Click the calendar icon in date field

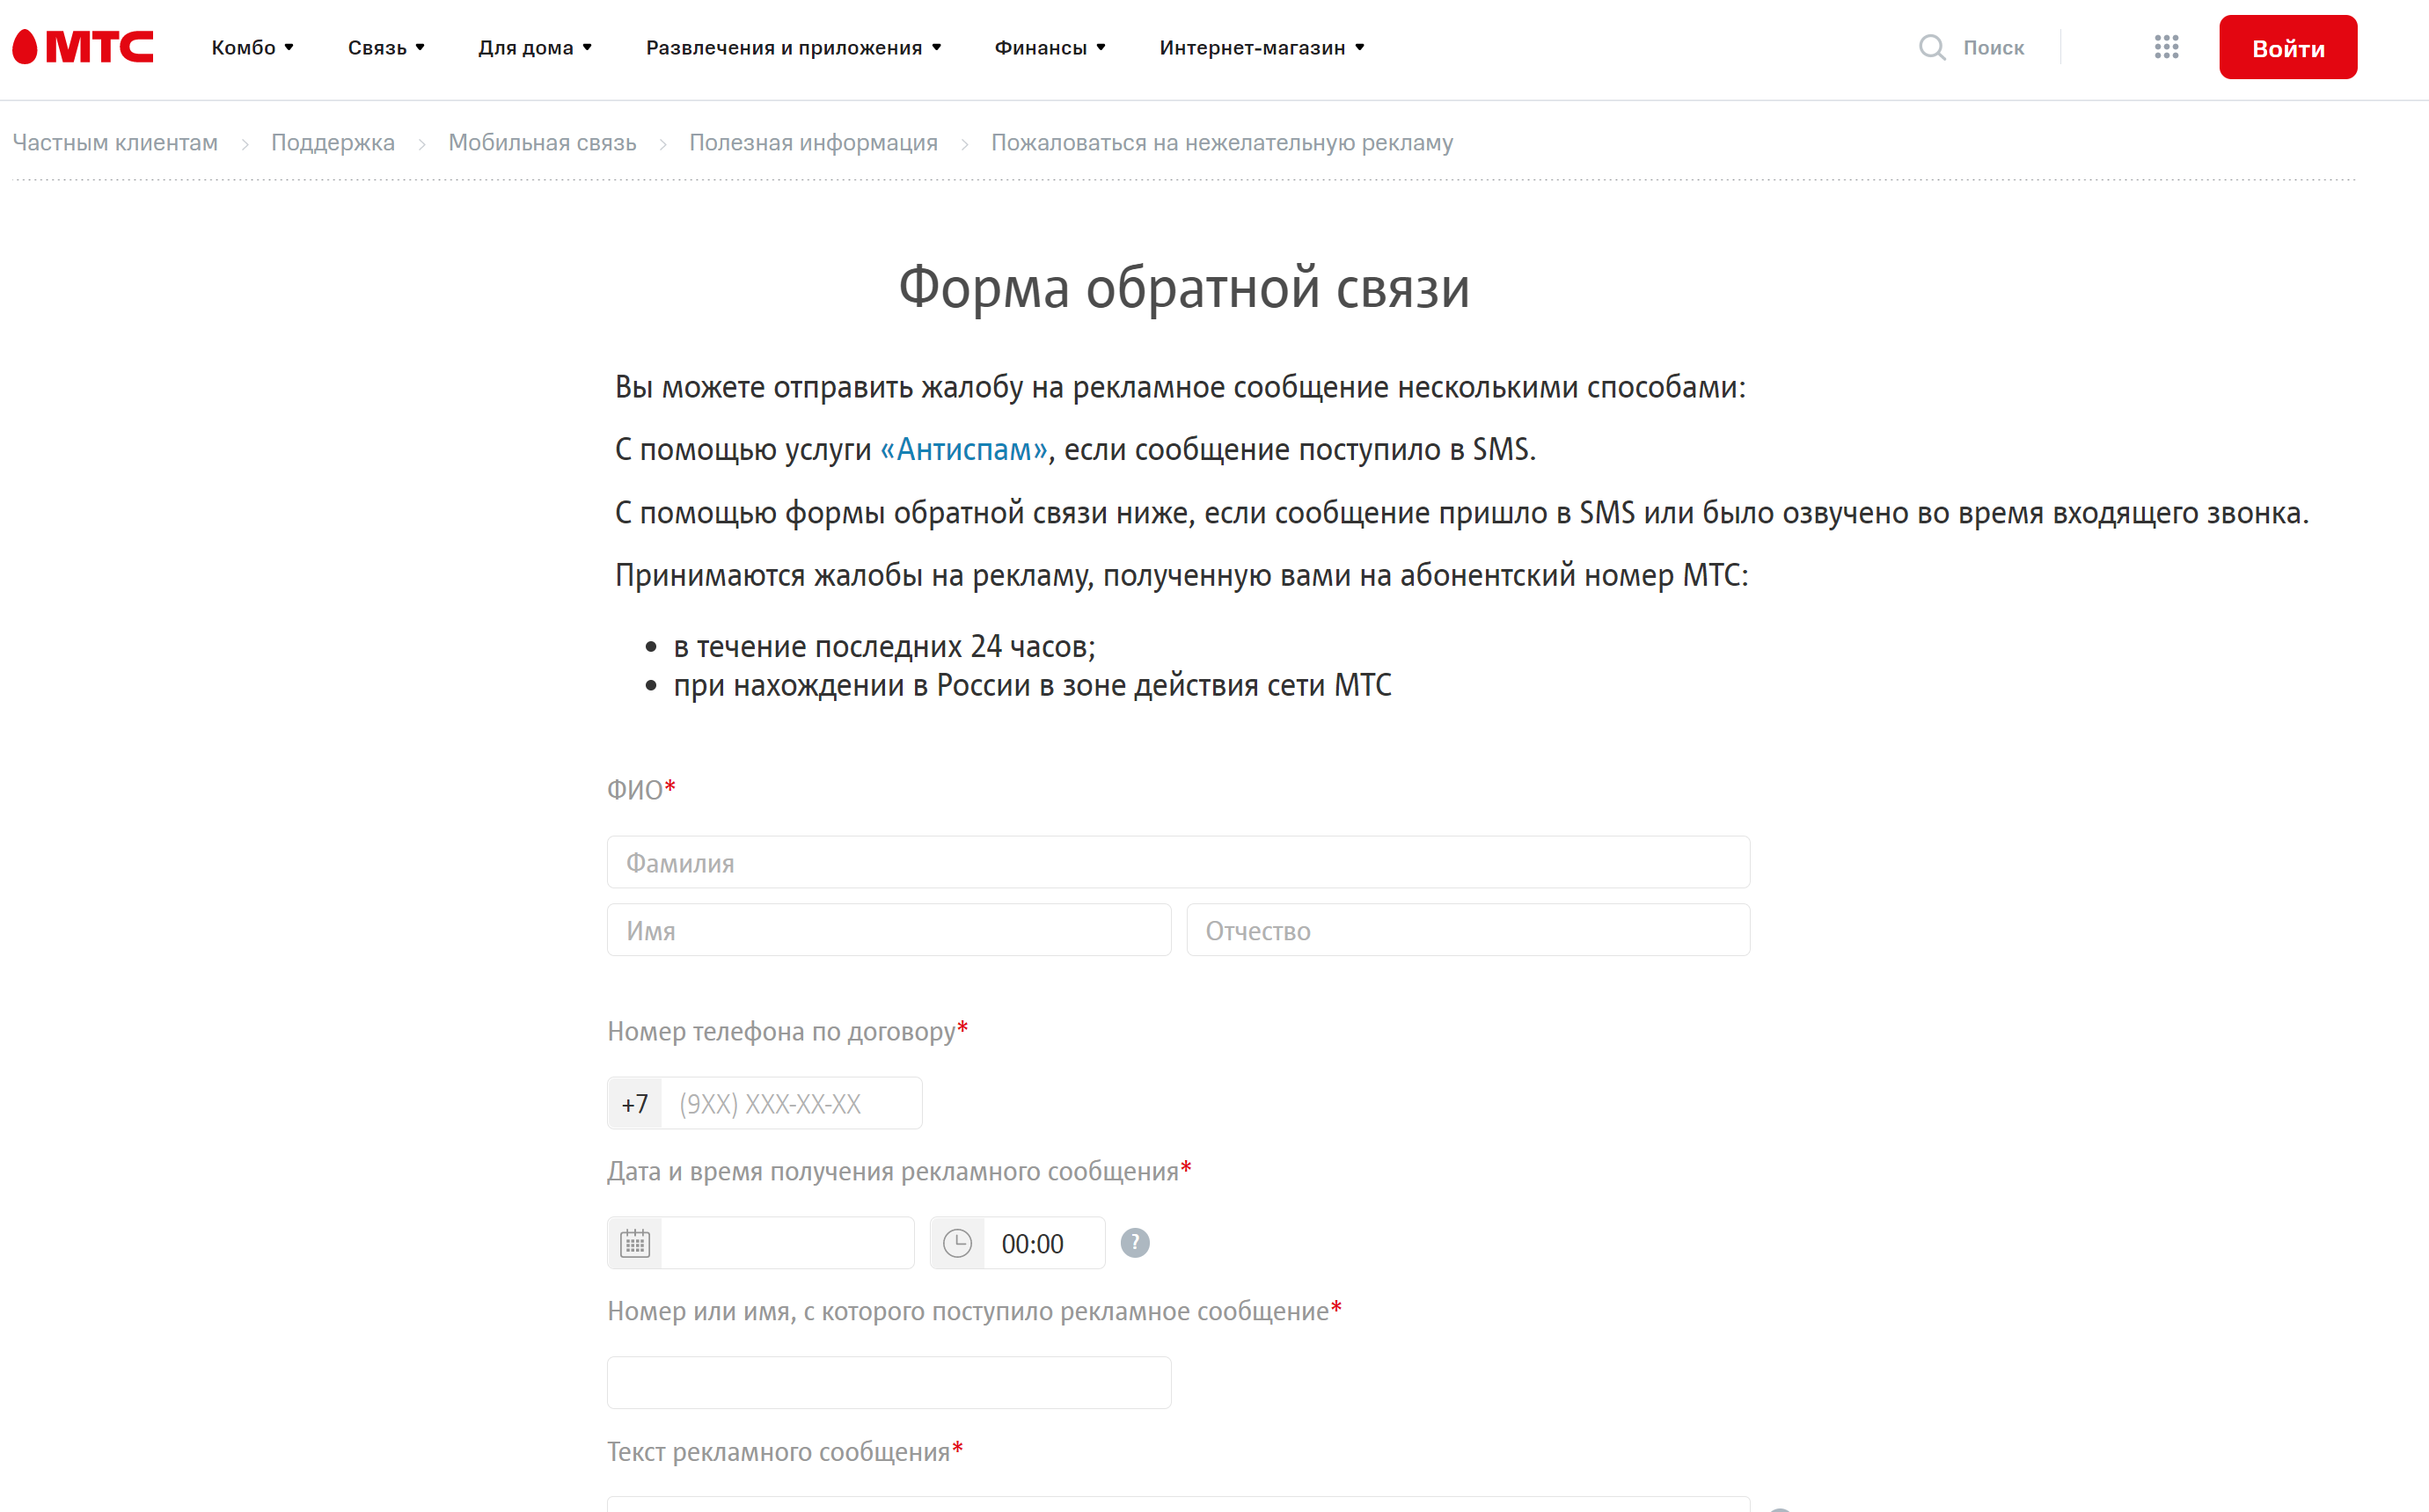click(635, 1243)
